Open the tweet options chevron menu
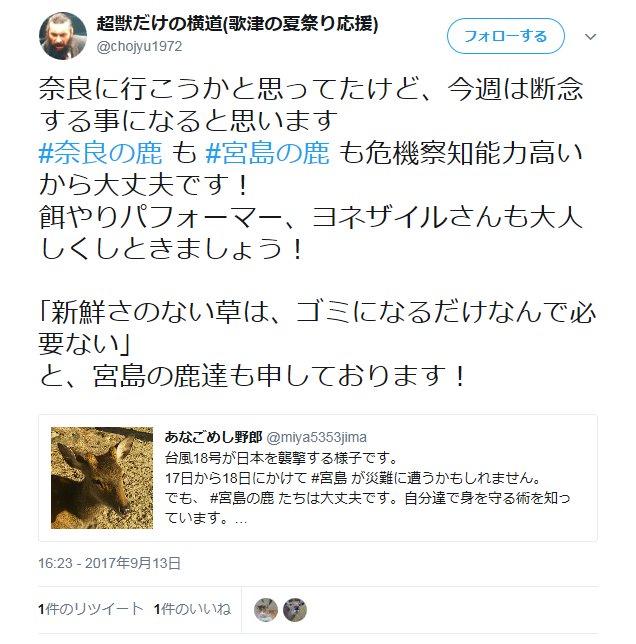The image size is (636, 644). coord(590,37)
